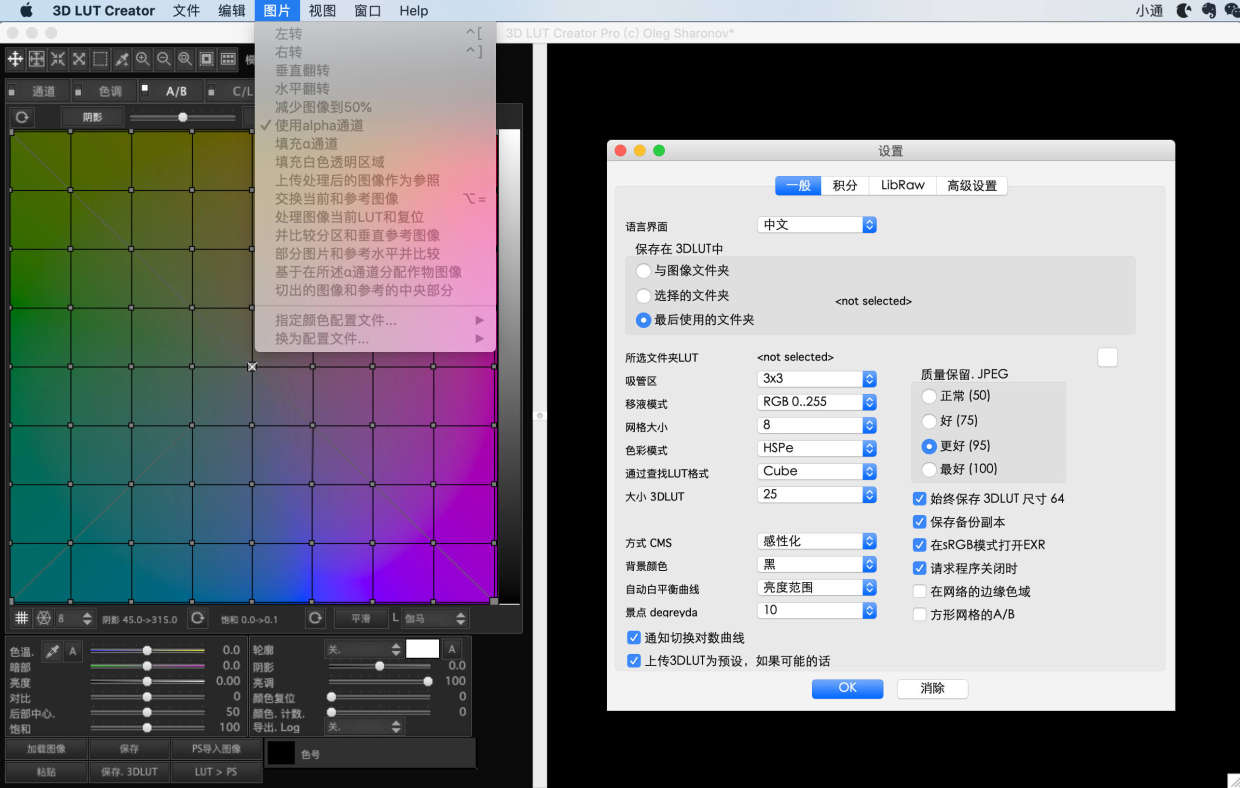This screenshot has width=1240, height=788.
Task: Click the zoom in magnifier icon
Action: 143,59
